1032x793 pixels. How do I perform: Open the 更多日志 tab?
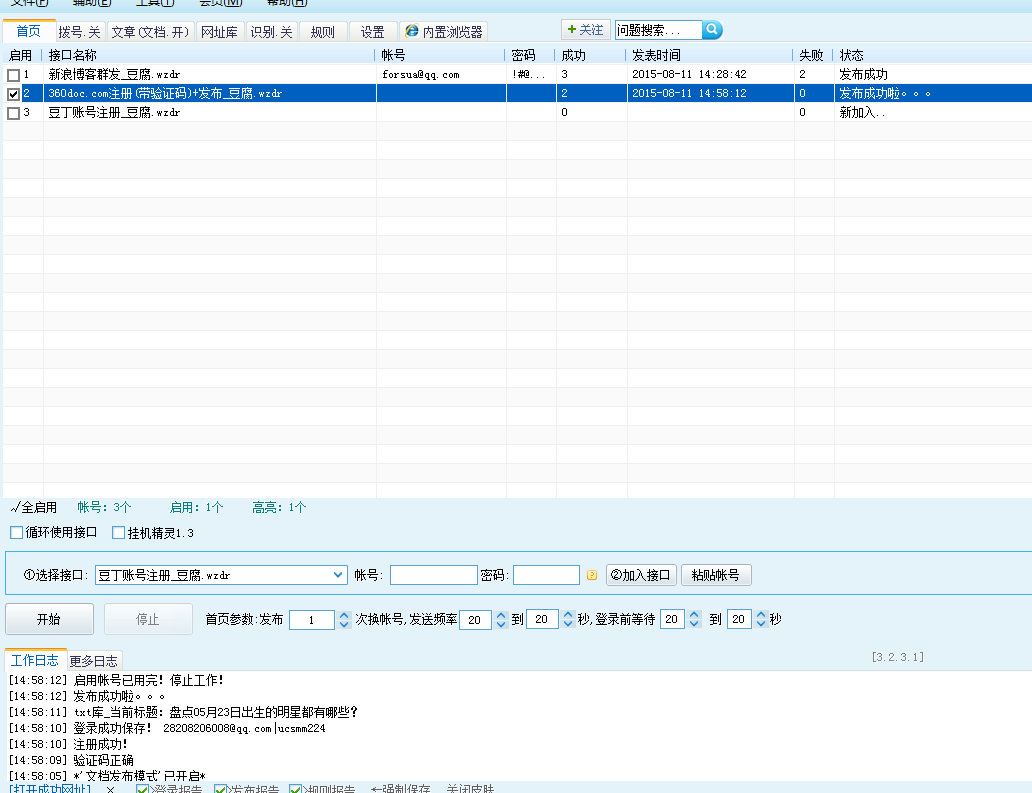[x=94, y=660]
